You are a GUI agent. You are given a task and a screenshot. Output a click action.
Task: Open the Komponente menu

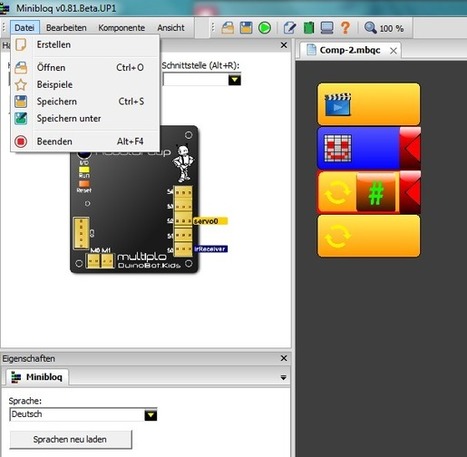click(121, 28)
